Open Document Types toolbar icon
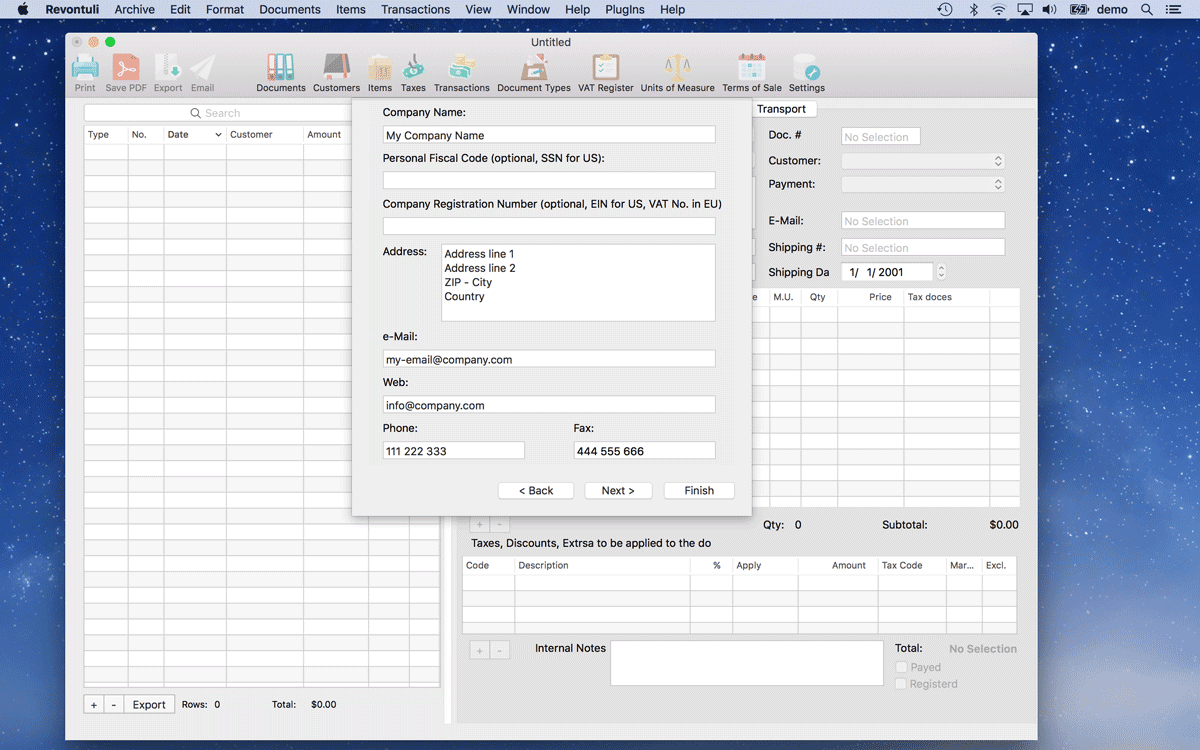 [534, 67]
